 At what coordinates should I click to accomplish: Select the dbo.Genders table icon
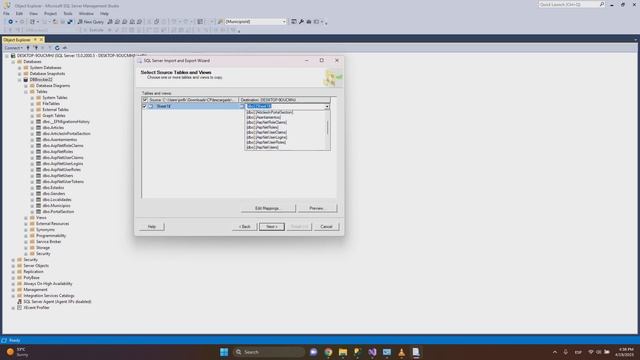[38, 193]
